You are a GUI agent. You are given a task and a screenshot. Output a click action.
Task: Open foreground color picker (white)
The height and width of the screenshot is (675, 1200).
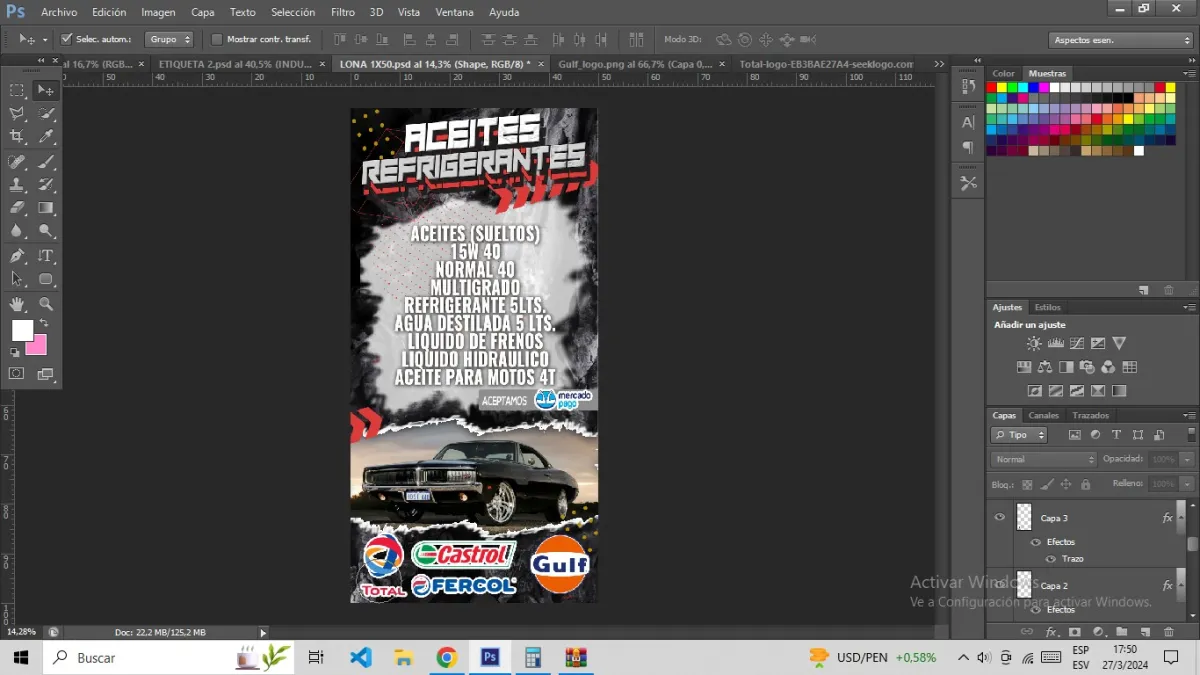click(x=21, y=330)
